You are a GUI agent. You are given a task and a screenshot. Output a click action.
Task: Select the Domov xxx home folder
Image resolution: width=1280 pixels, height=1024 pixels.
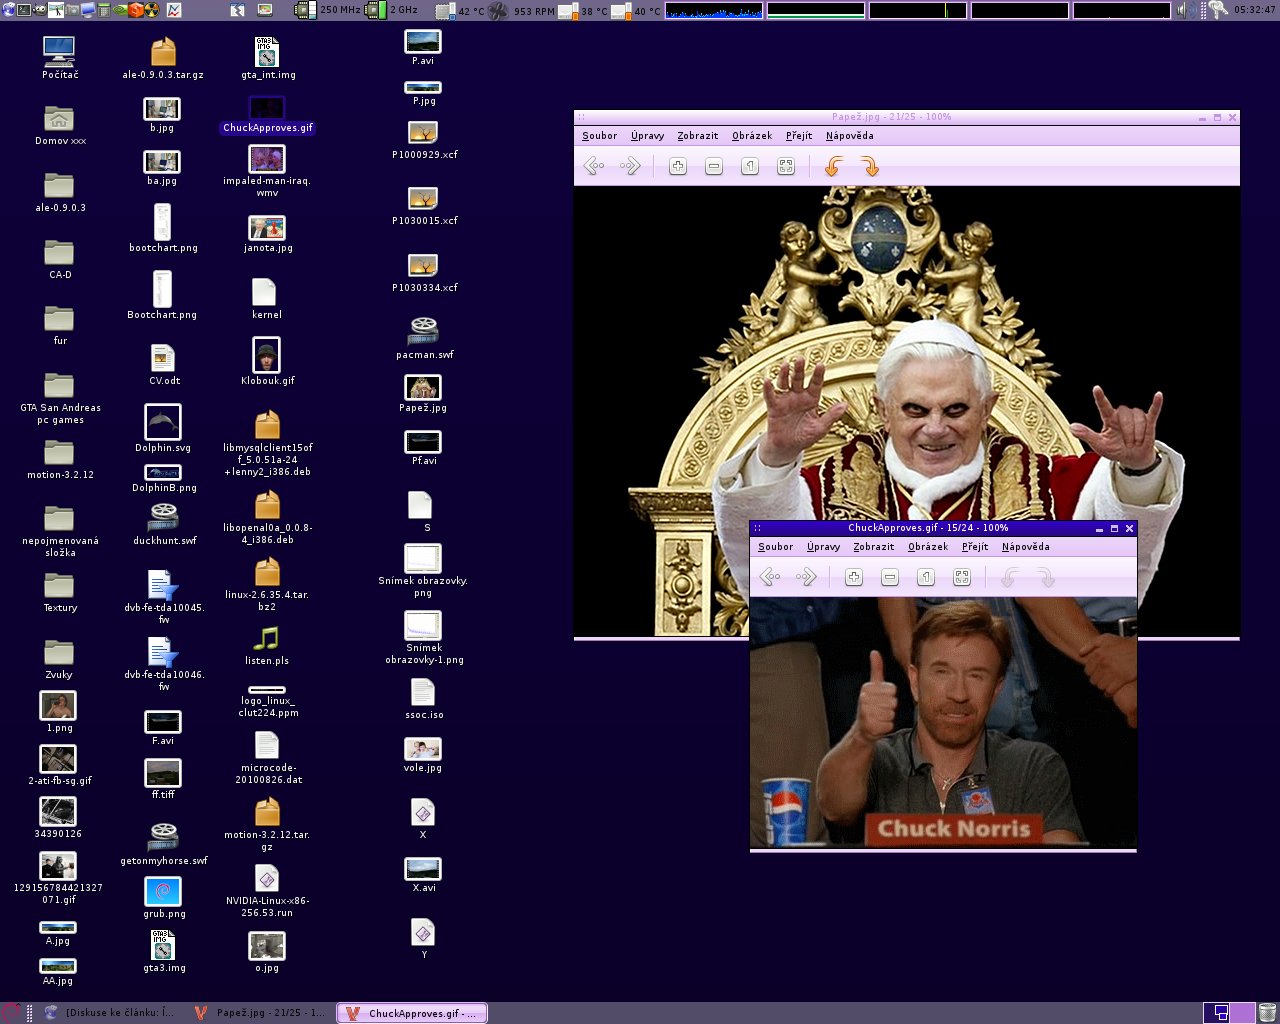(x=60, y=124)
